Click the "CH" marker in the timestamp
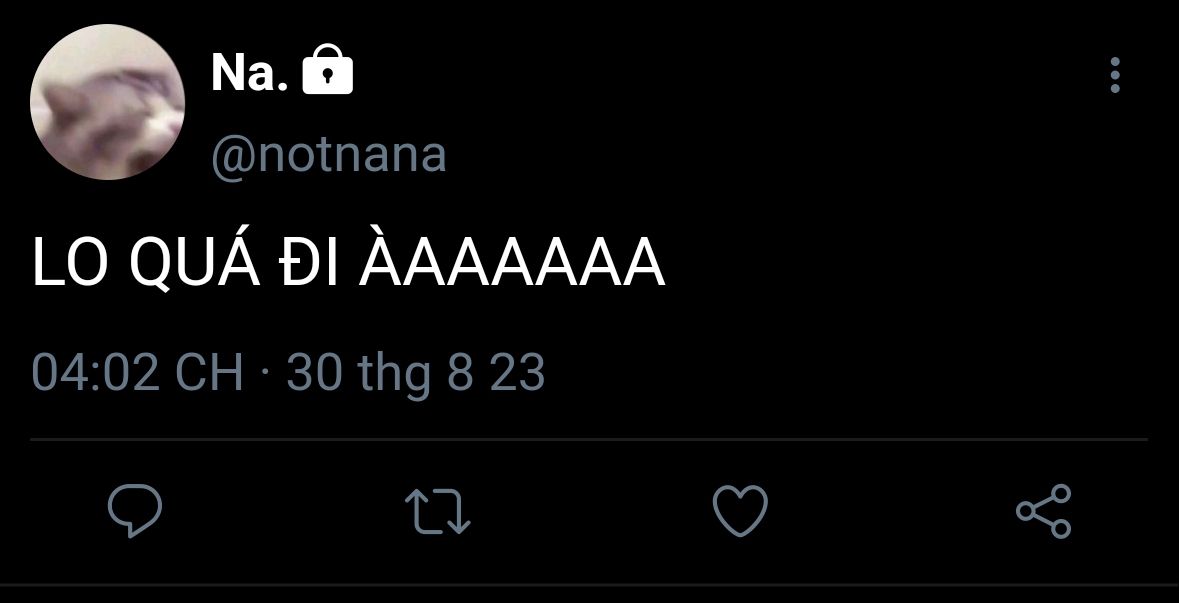 click(x=209, y=373)
